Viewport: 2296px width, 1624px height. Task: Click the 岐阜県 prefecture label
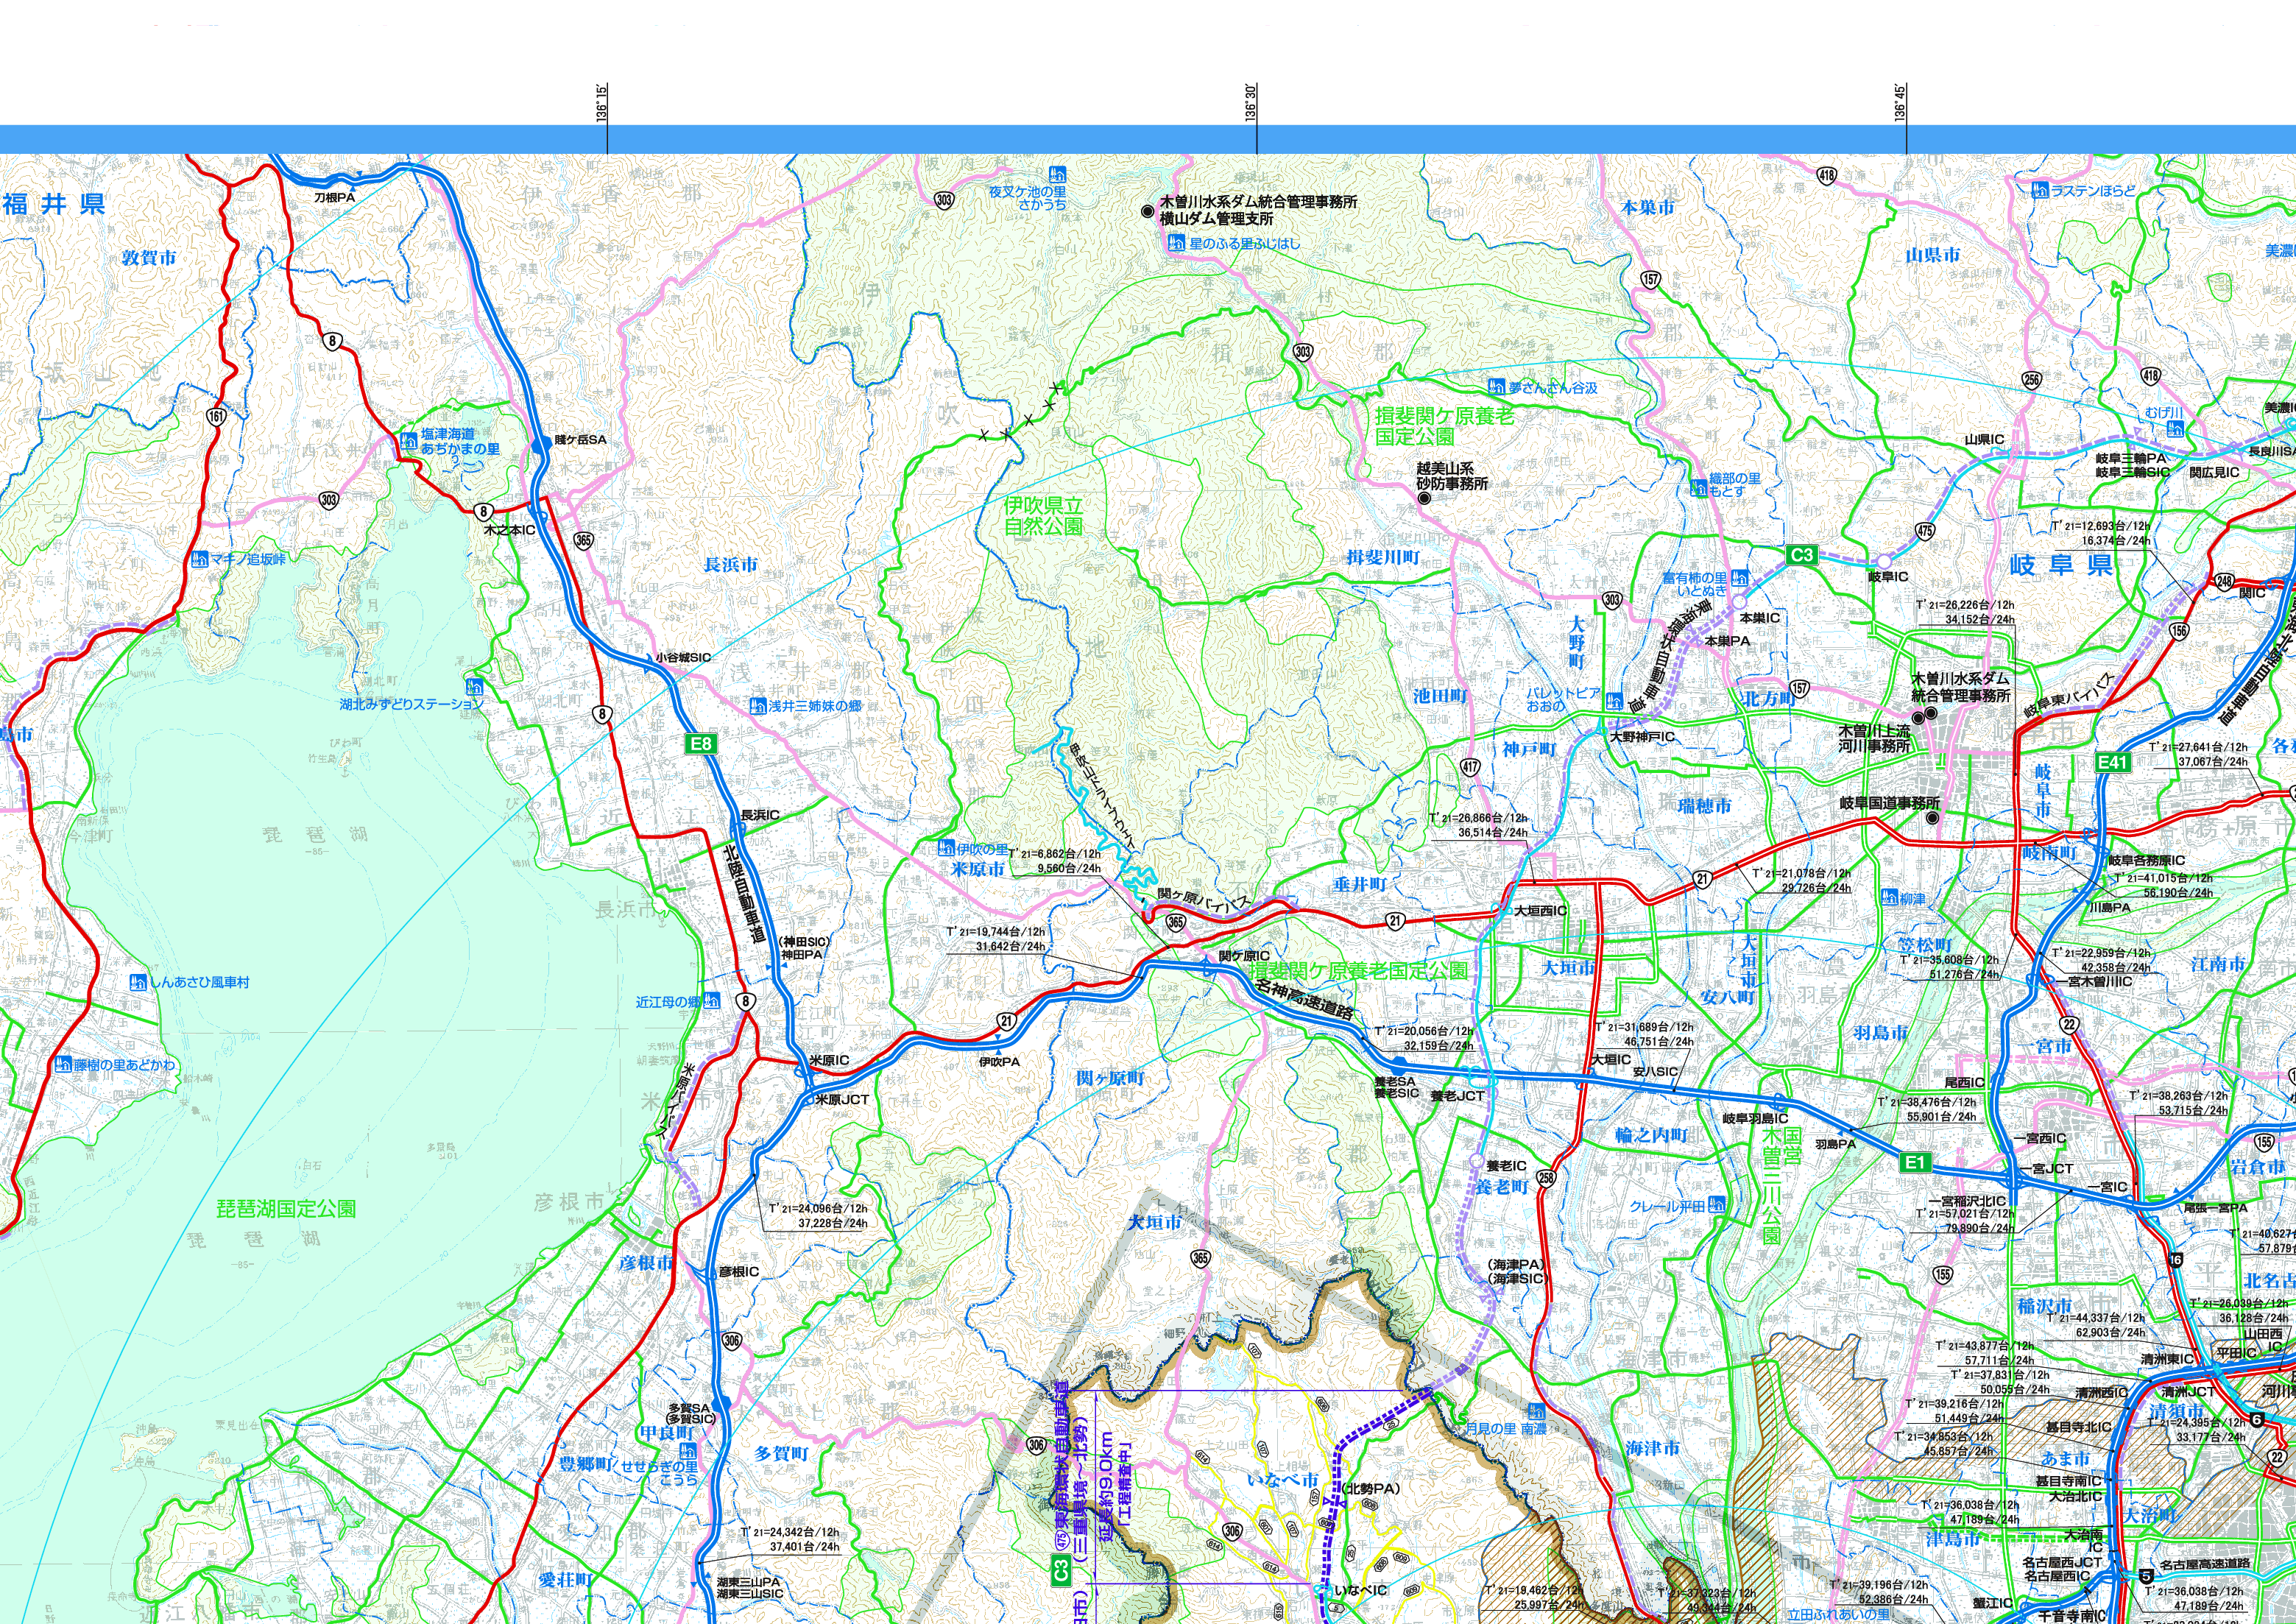(x=2061, y=565)
